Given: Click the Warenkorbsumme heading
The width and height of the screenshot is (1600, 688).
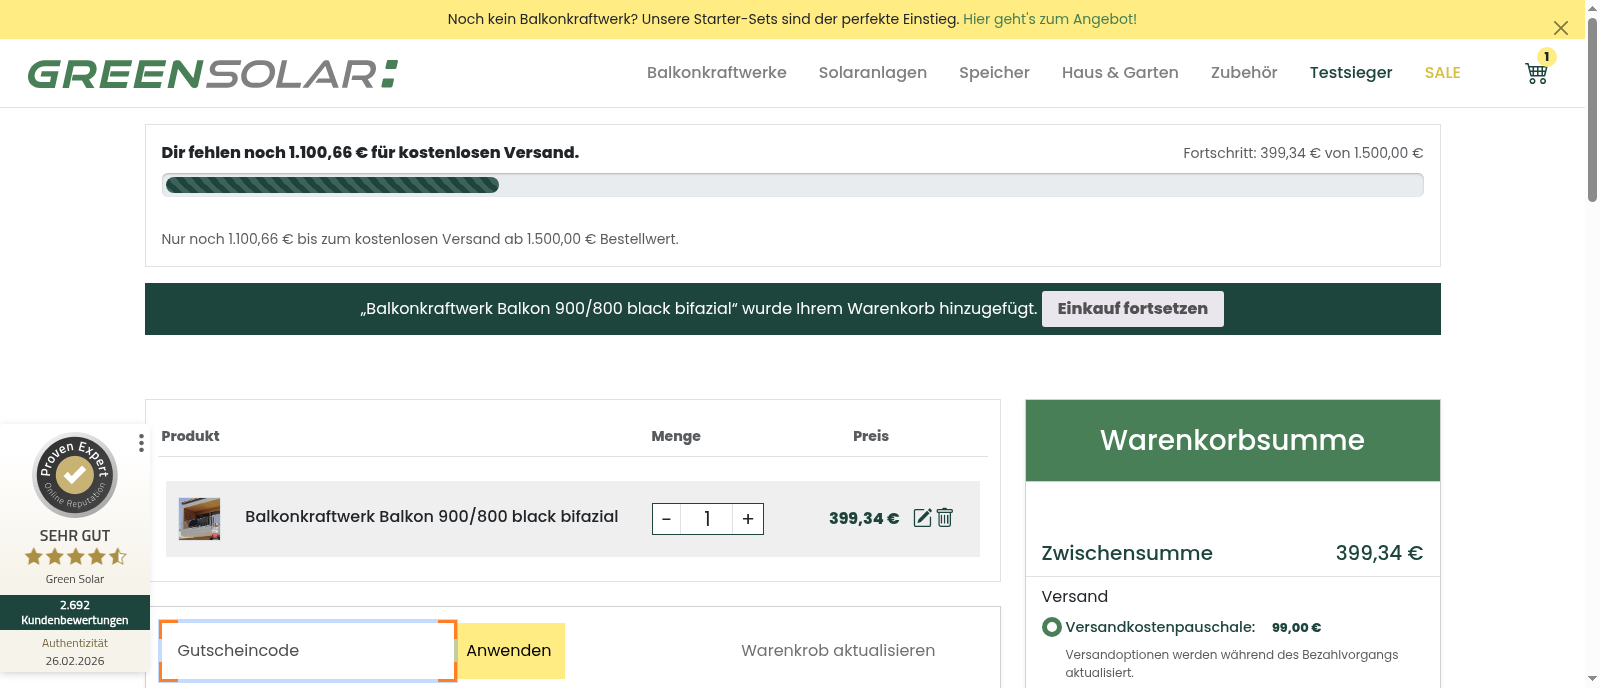Looking at the screenshot, I should tap(1232, 440).
